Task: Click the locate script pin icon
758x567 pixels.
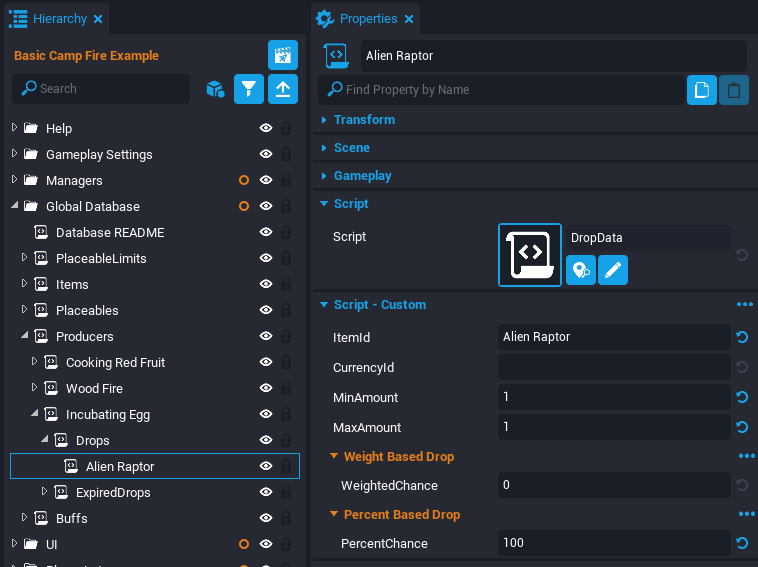Action: click(x=581, y=270)
